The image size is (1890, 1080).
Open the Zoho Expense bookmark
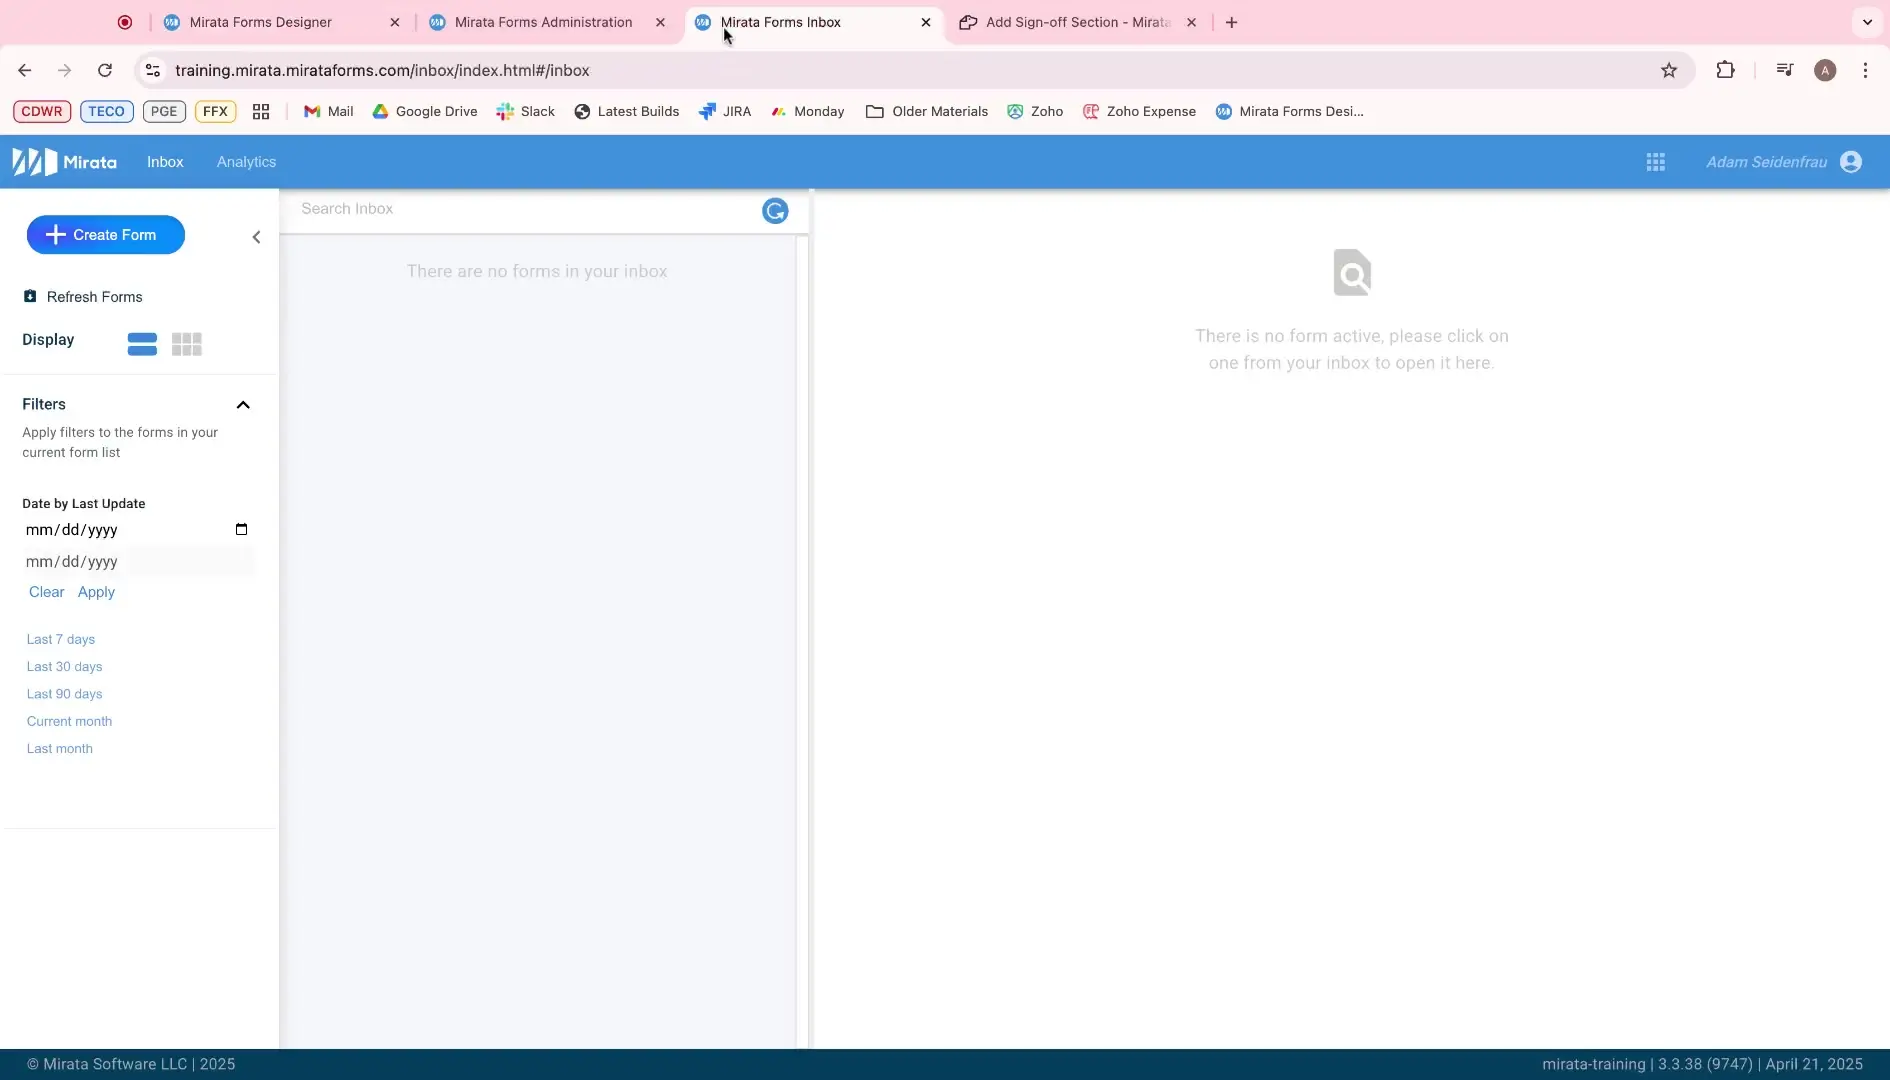pyautogui.click(x=1140, y=111)
